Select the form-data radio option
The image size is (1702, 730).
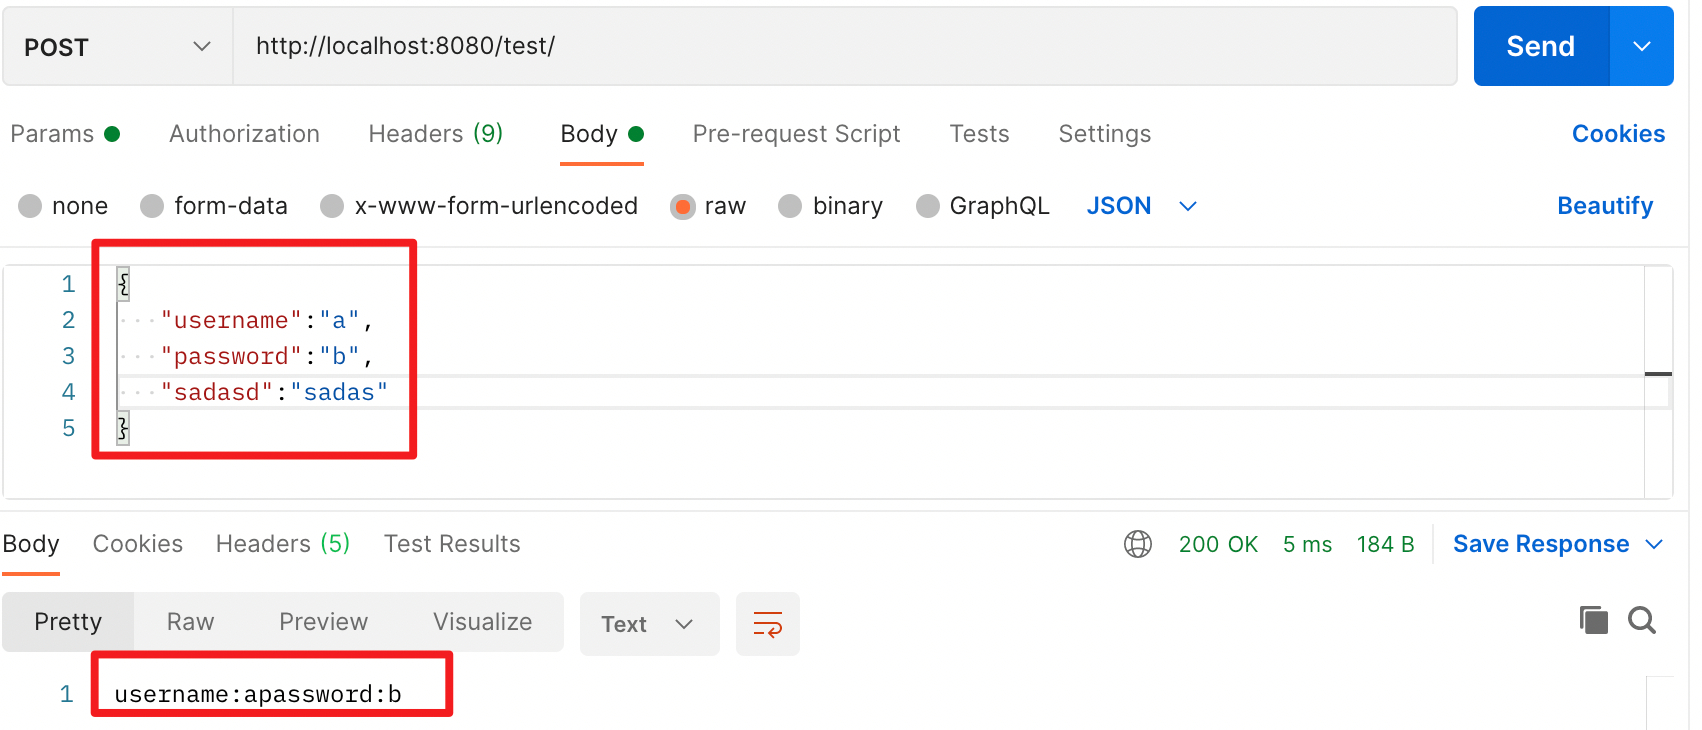click(152, 206)
